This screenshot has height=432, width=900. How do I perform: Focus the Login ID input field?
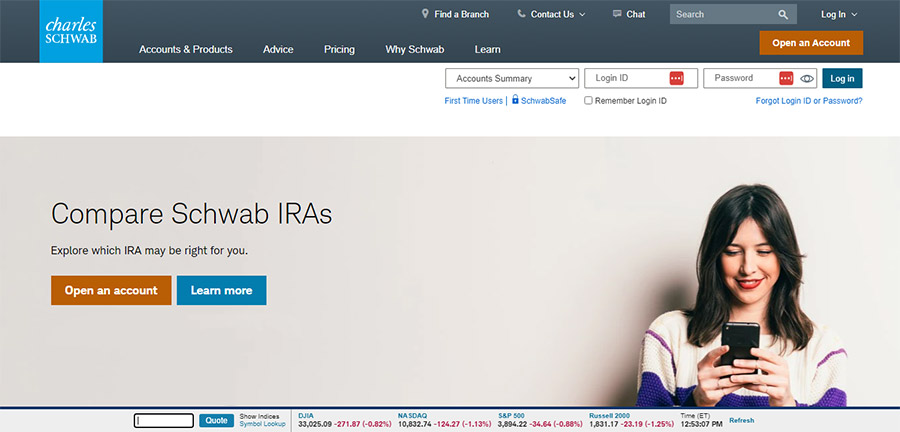click(x=641, y=78)
